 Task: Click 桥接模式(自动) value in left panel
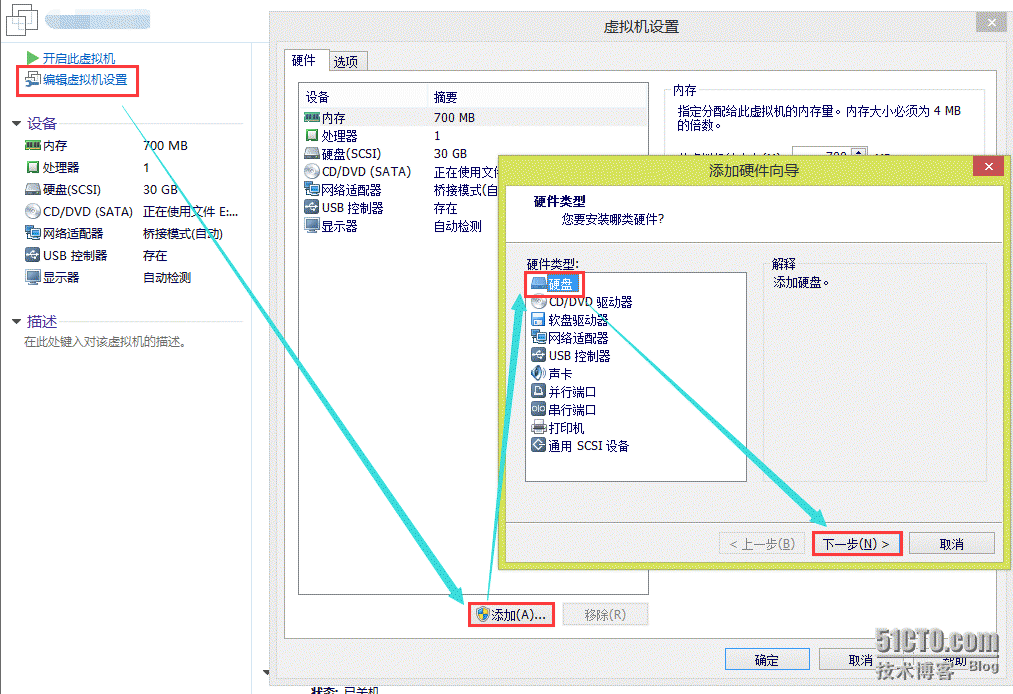point(183,233)
